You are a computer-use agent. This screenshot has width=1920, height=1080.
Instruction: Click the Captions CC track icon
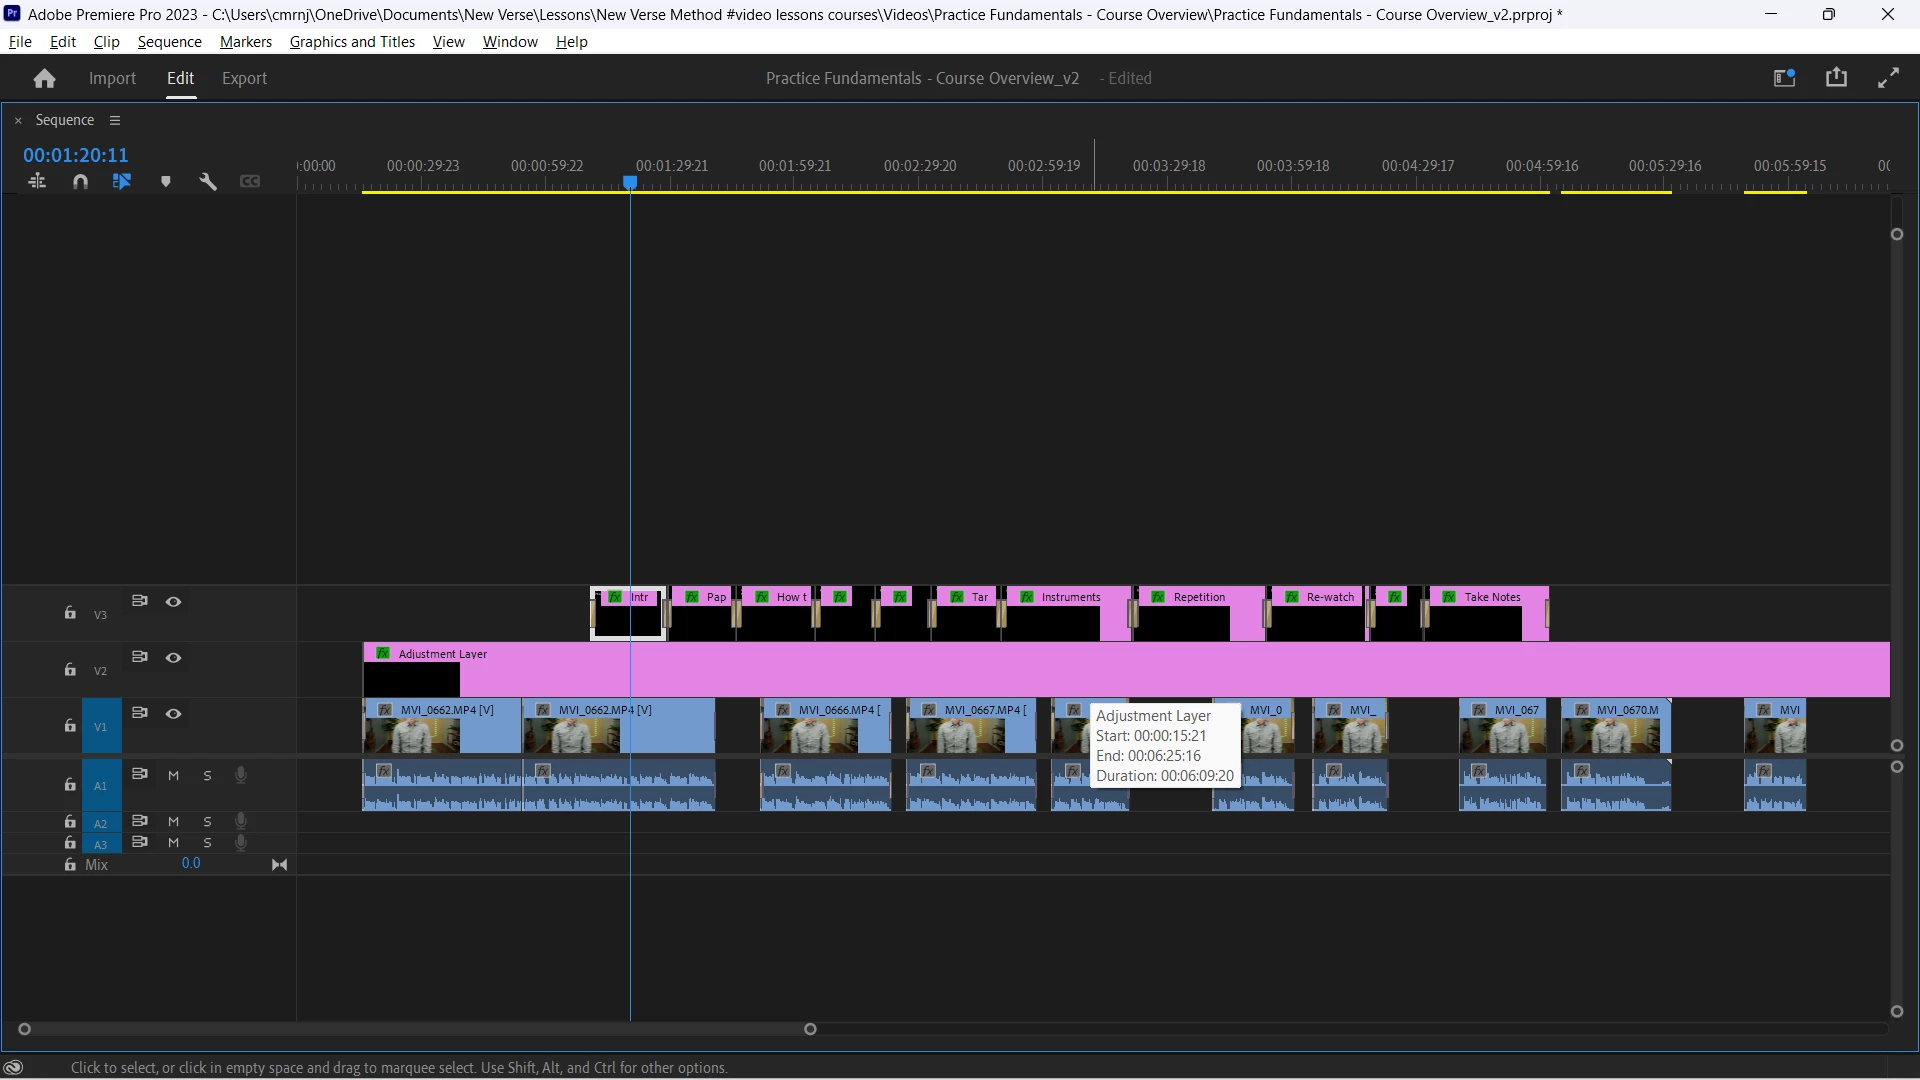coord(250,182)
